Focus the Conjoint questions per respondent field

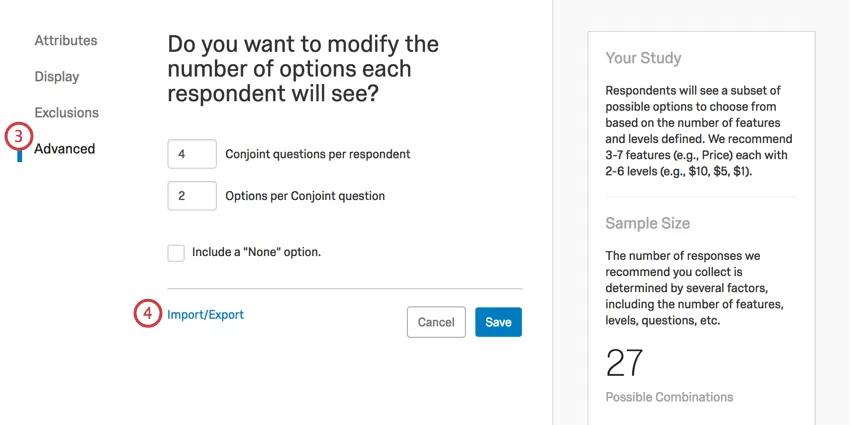click(192, 154)
